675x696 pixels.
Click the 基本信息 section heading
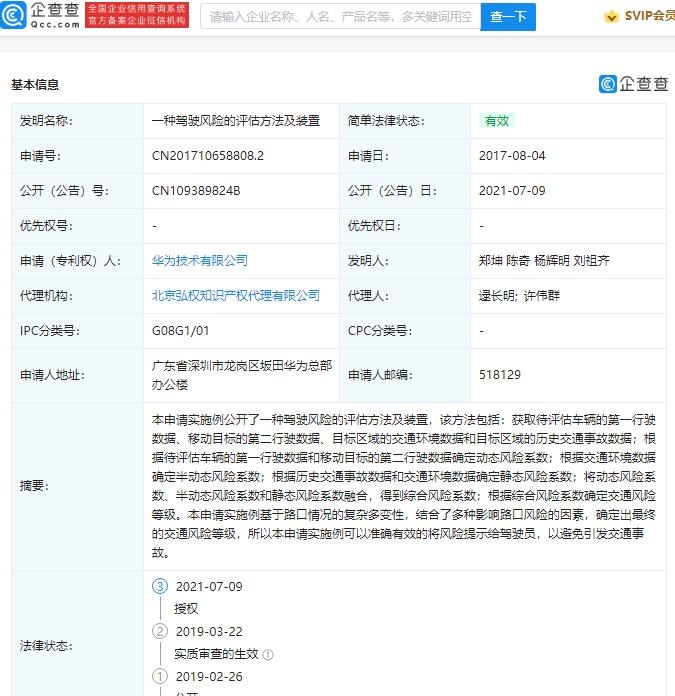pyautogui.click(x=35, y=84)
